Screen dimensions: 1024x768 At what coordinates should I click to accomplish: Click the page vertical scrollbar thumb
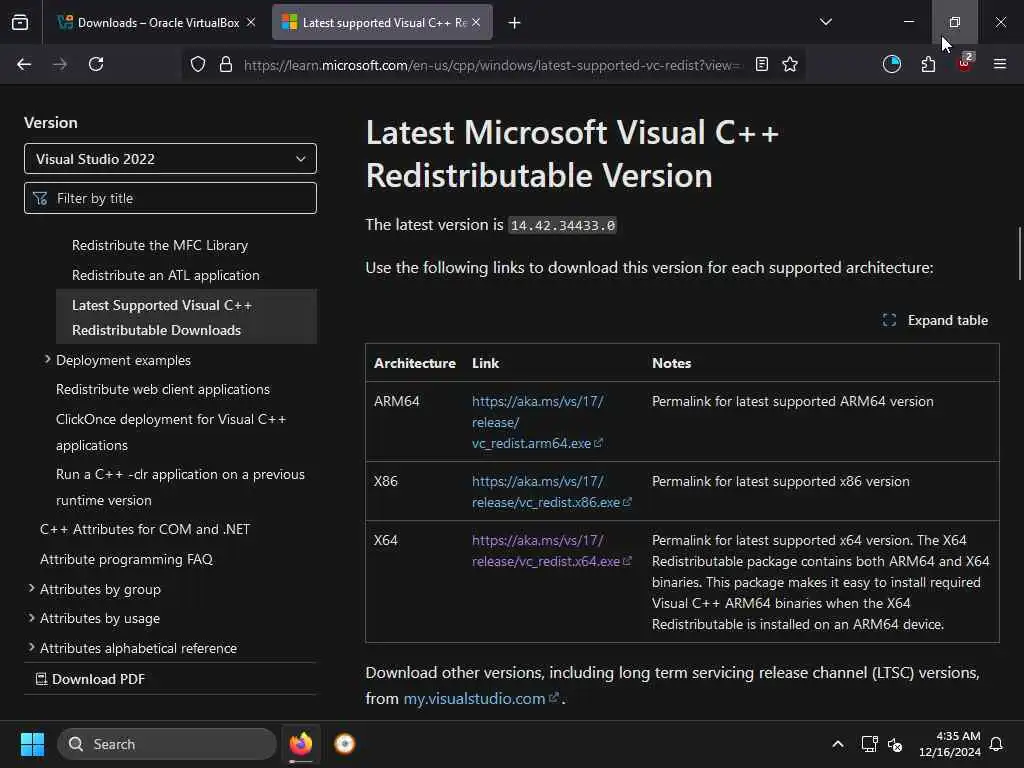point(1019,253)
